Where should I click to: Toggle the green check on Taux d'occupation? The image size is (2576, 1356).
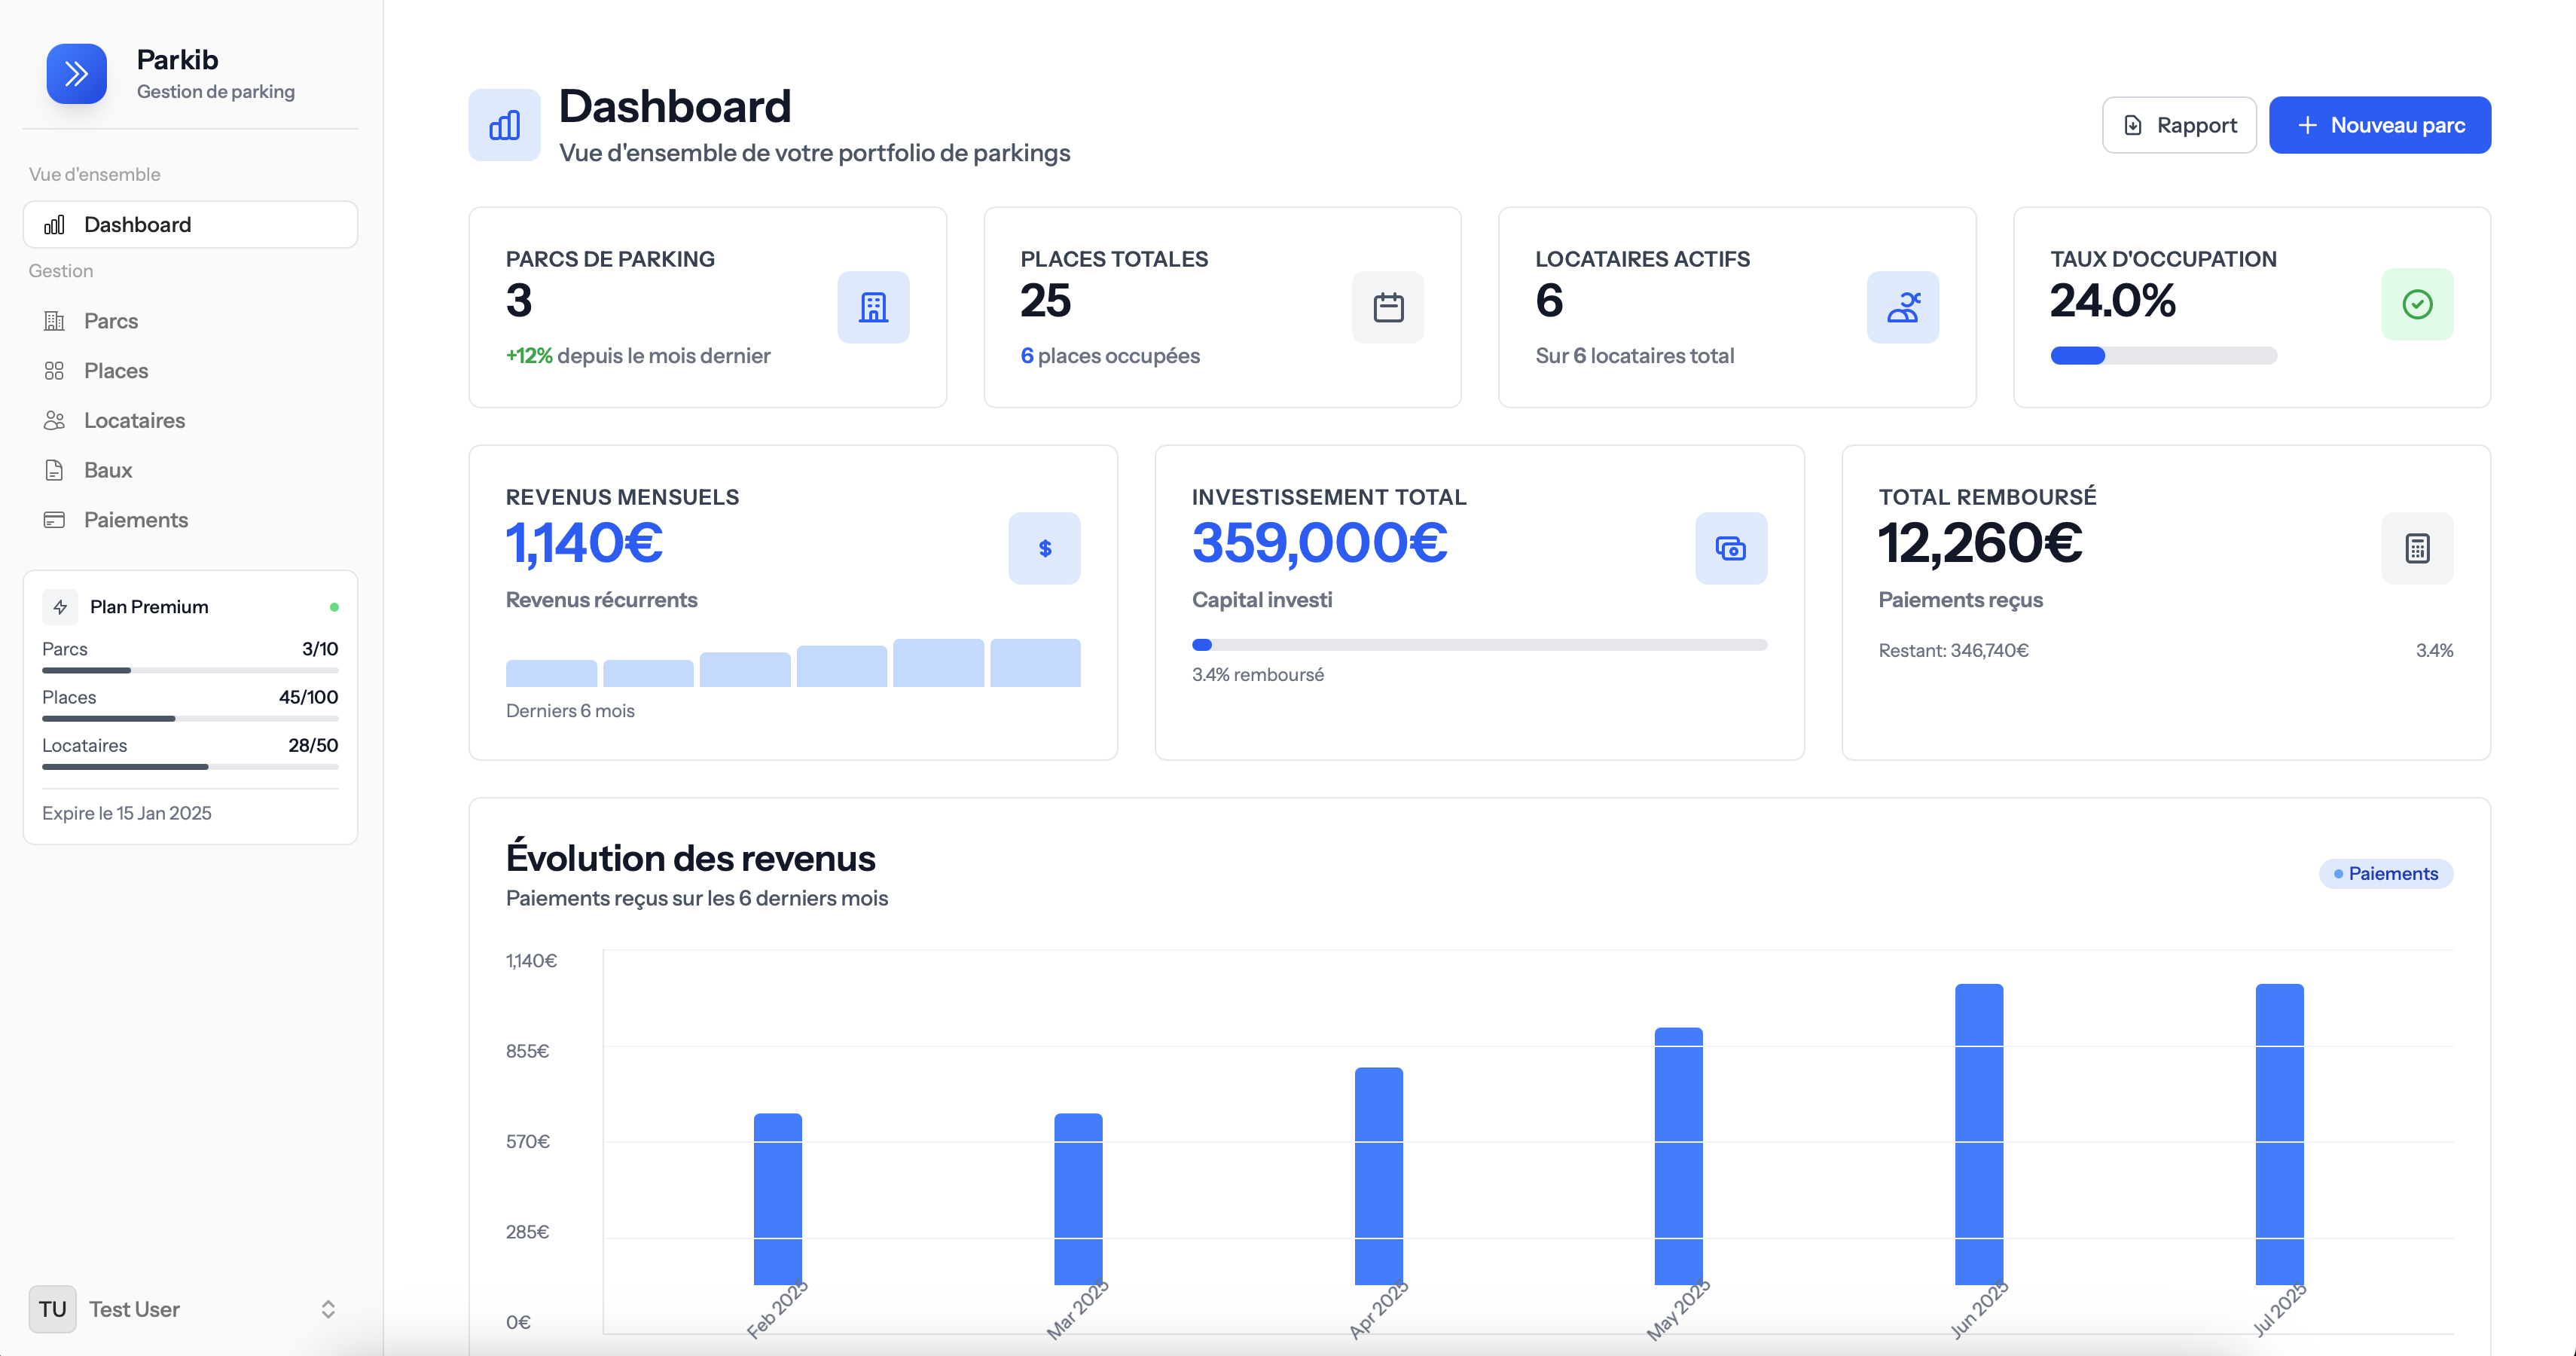point(2417,304)
